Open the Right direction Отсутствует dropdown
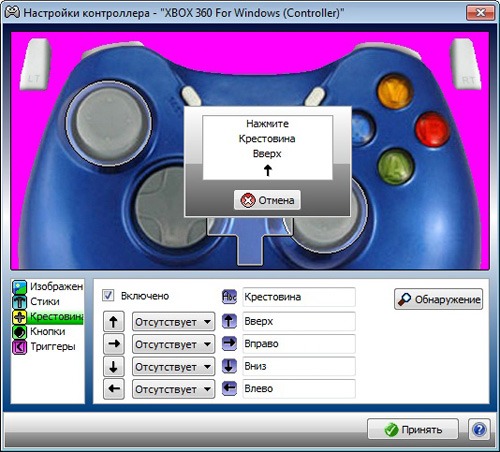This screenshot has height=452, width=500. click(x=173, y=344)
